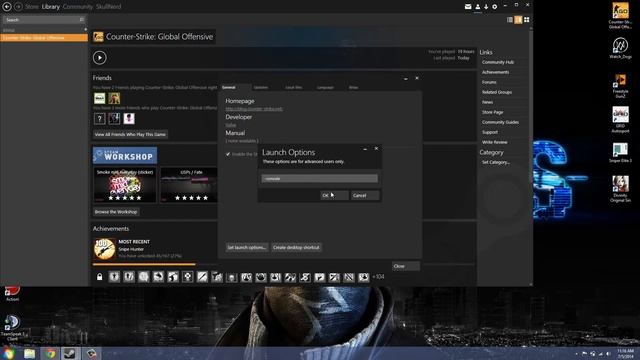Viewport: 640px width, 360px height.
Task: Open the Store Page link
Action: tap(492, 112)
